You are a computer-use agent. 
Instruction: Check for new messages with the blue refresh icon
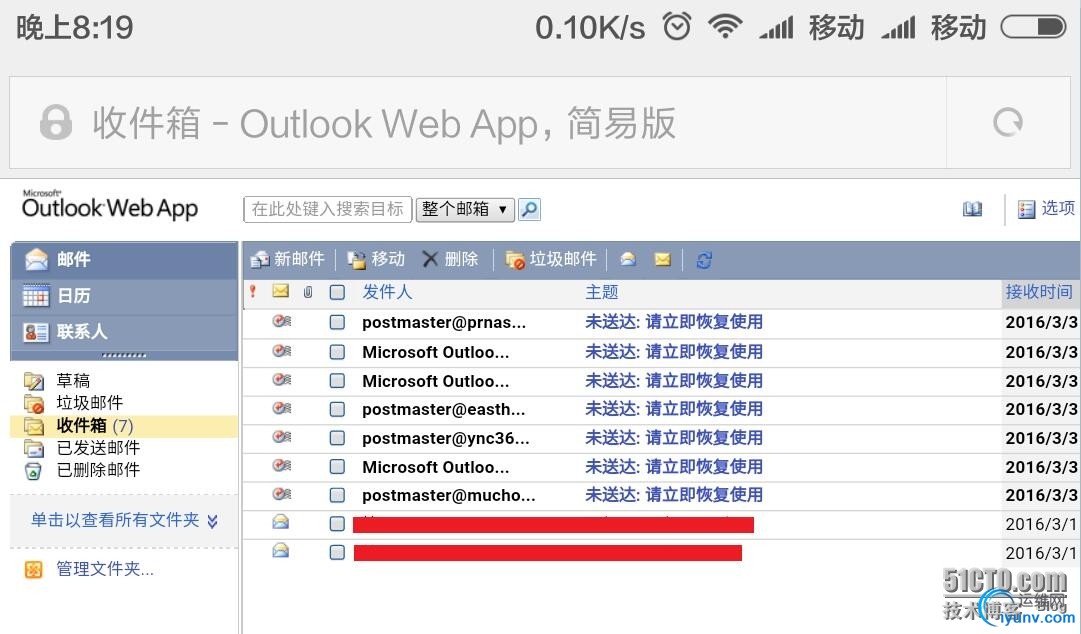[x=704, y=260]
